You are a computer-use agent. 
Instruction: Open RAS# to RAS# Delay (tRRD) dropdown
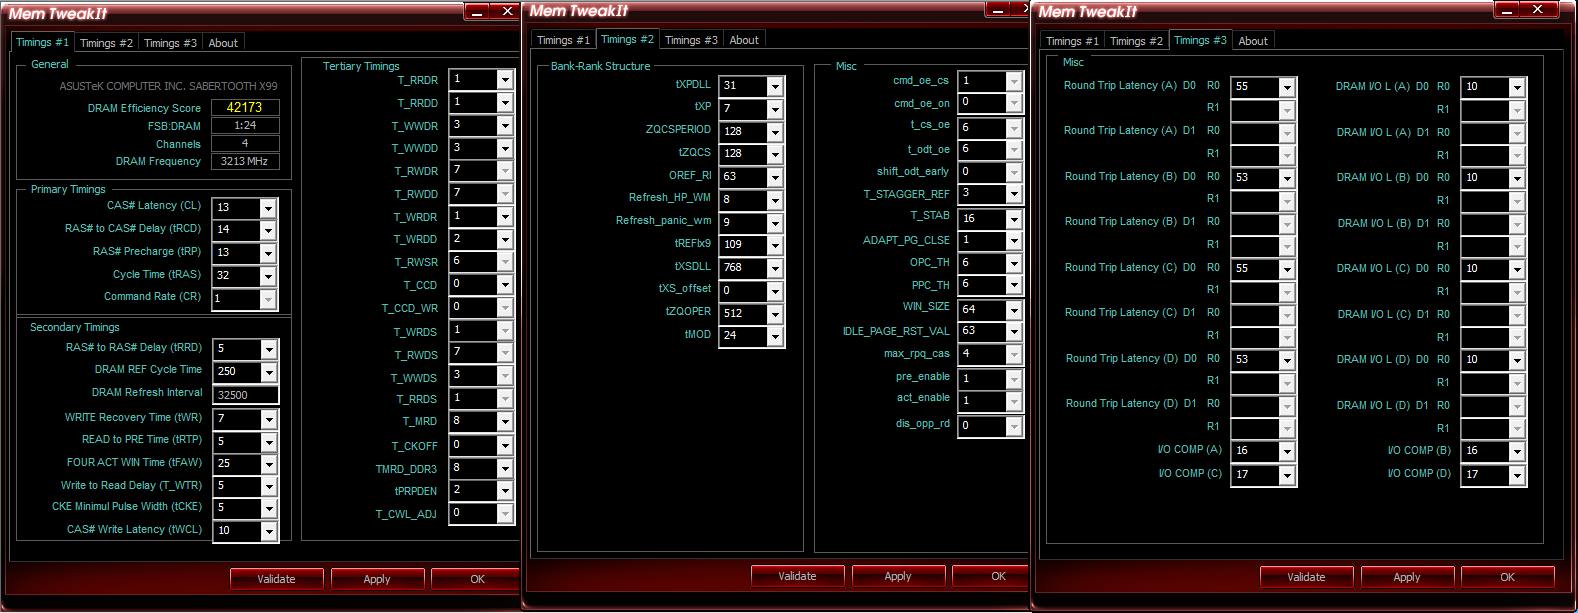[268, 349]
